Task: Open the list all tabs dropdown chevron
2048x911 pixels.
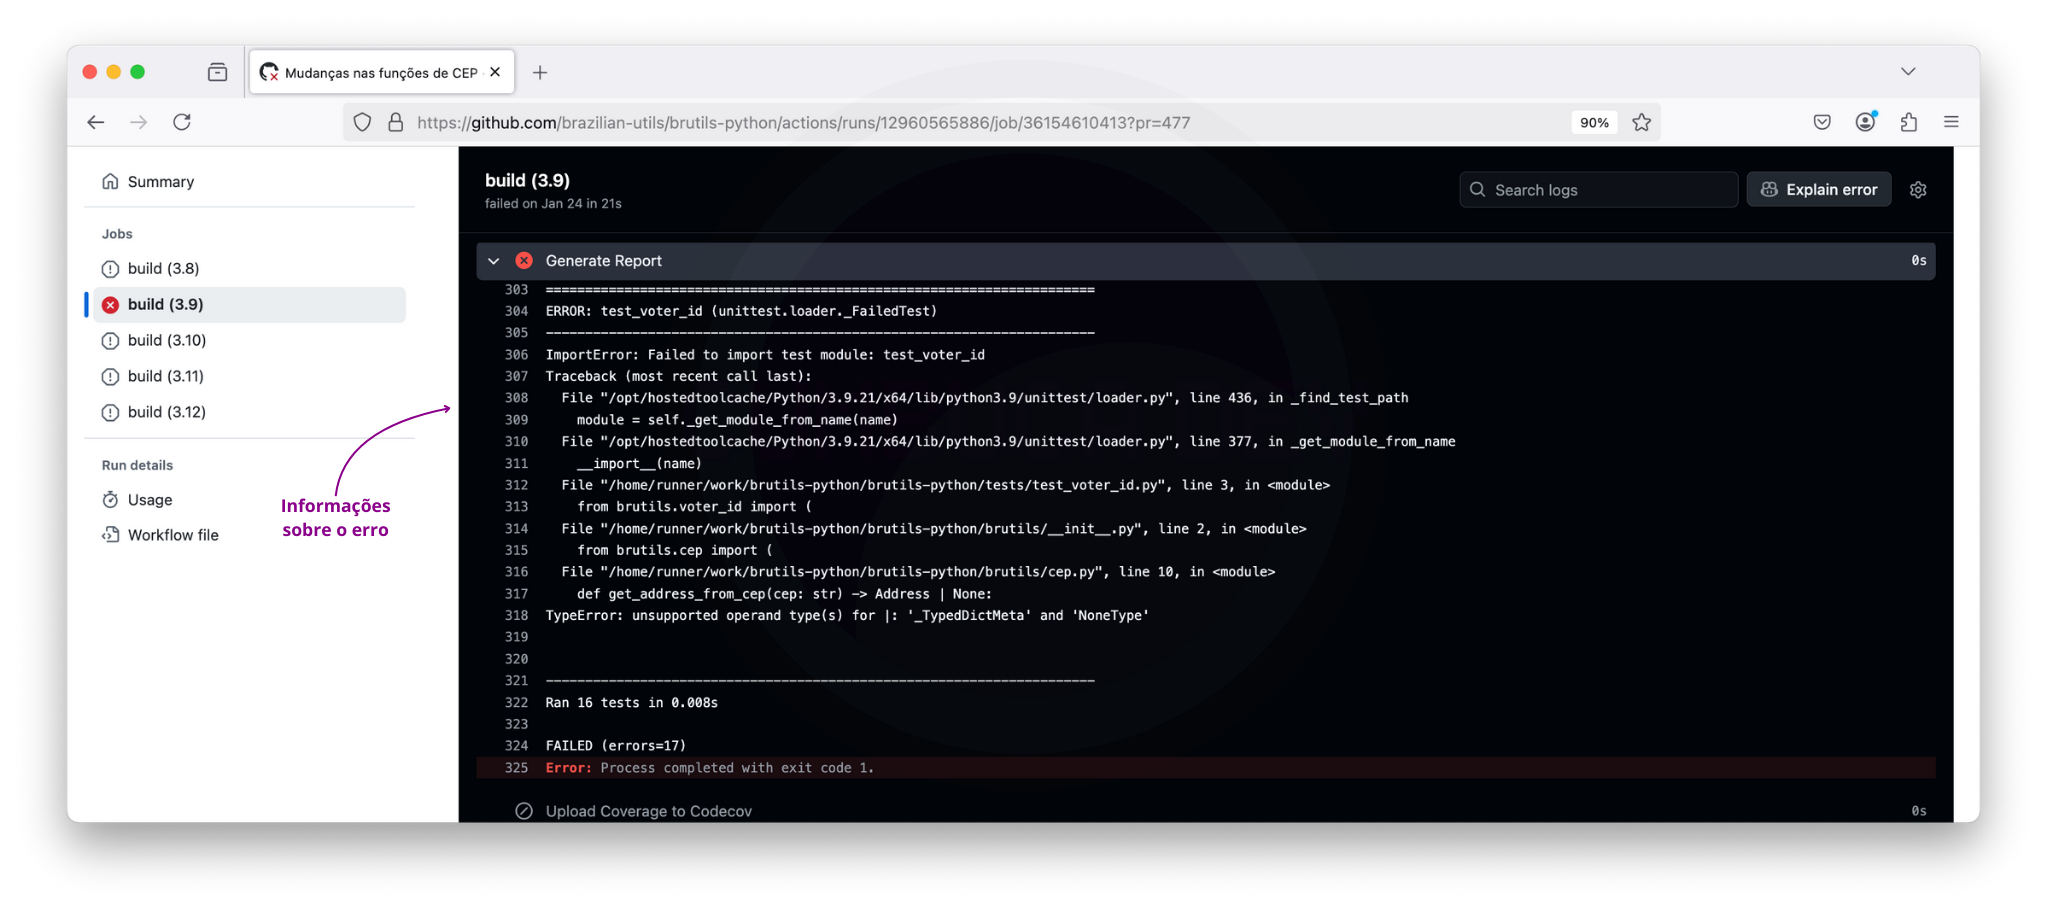Action: click(1907, 72)
